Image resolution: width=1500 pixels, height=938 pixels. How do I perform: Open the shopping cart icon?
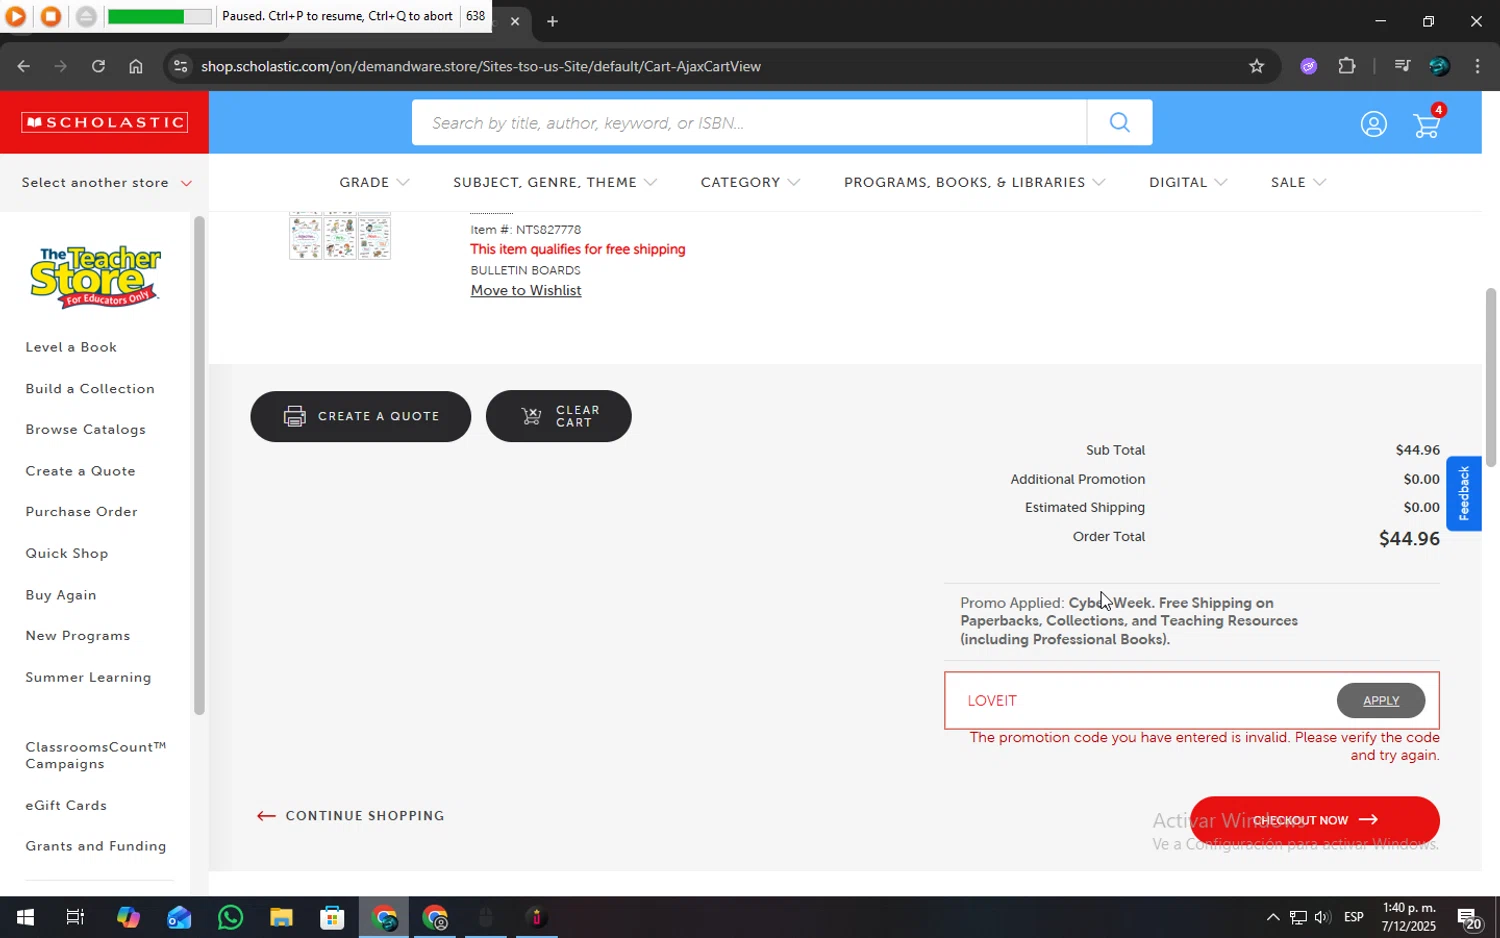pos(1427,124)
